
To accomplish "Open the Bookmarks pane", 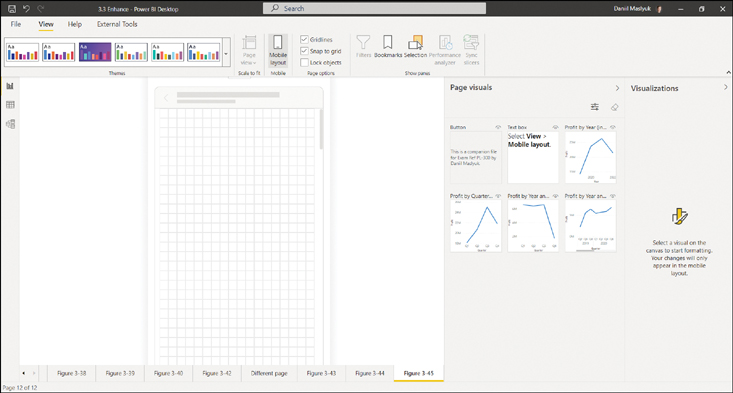I will (x=388, y=47).
